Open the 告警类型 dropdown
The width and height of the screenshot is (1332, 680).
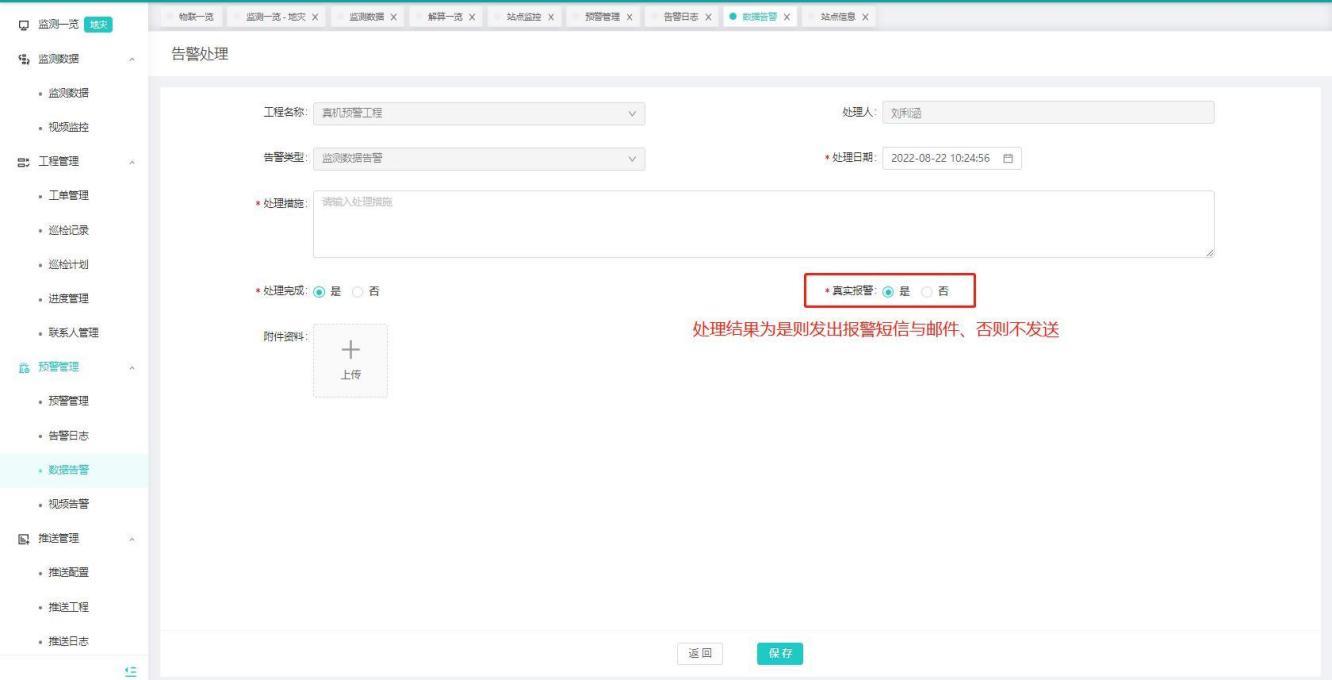(x=479, y=159)
